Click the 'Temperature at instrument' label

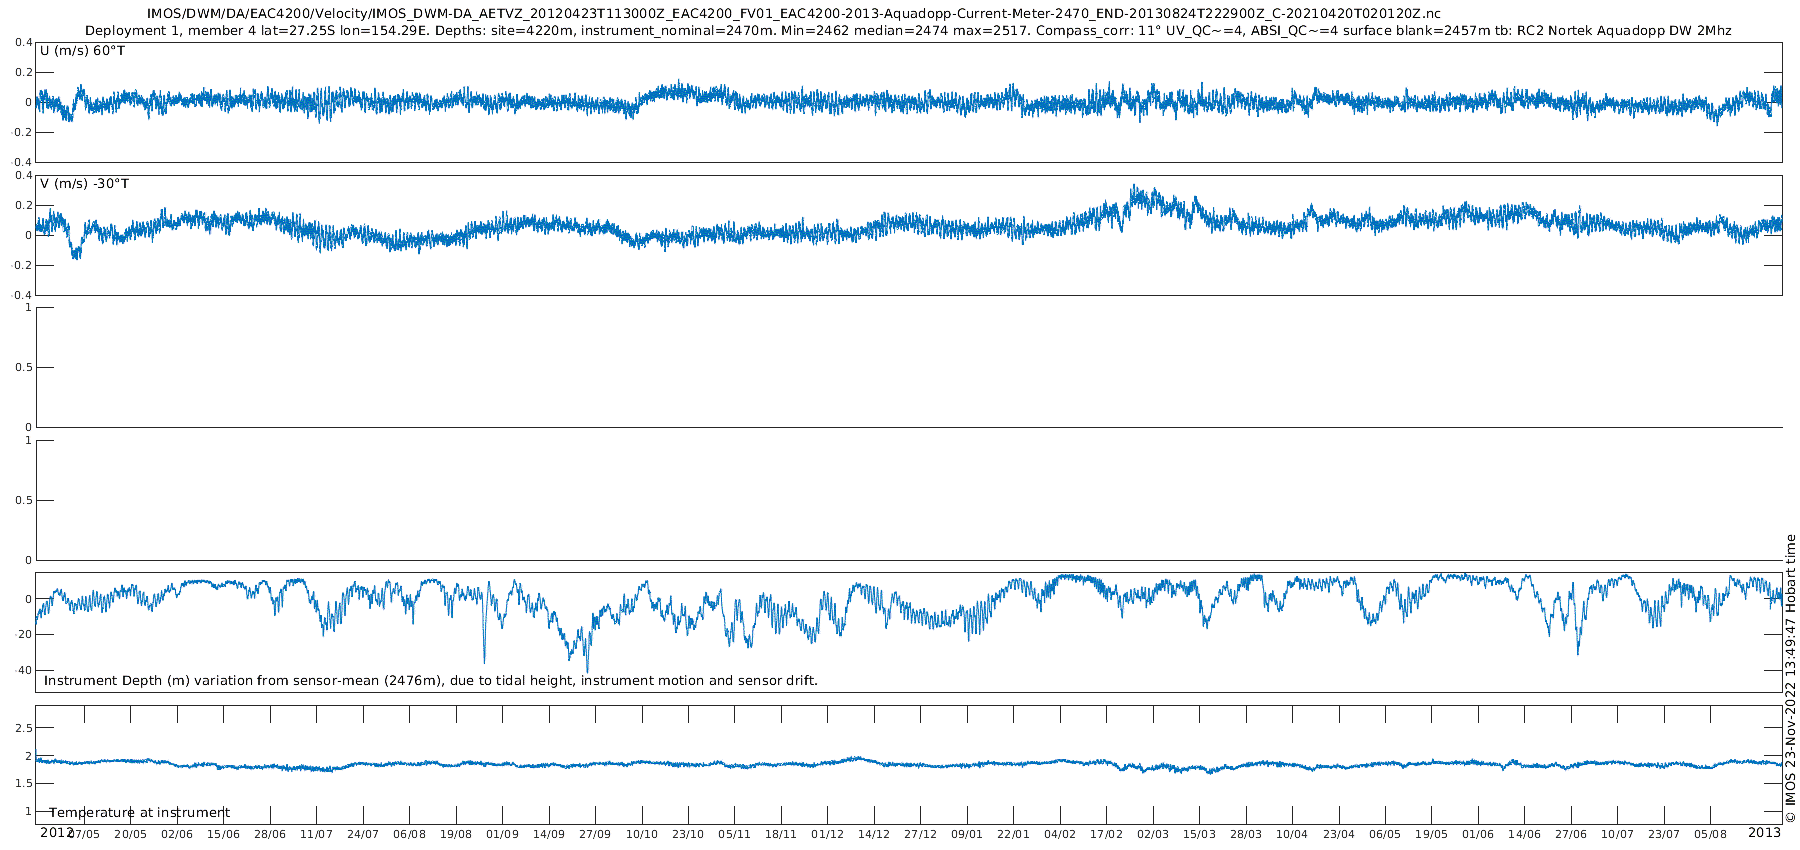click(140, 813)
